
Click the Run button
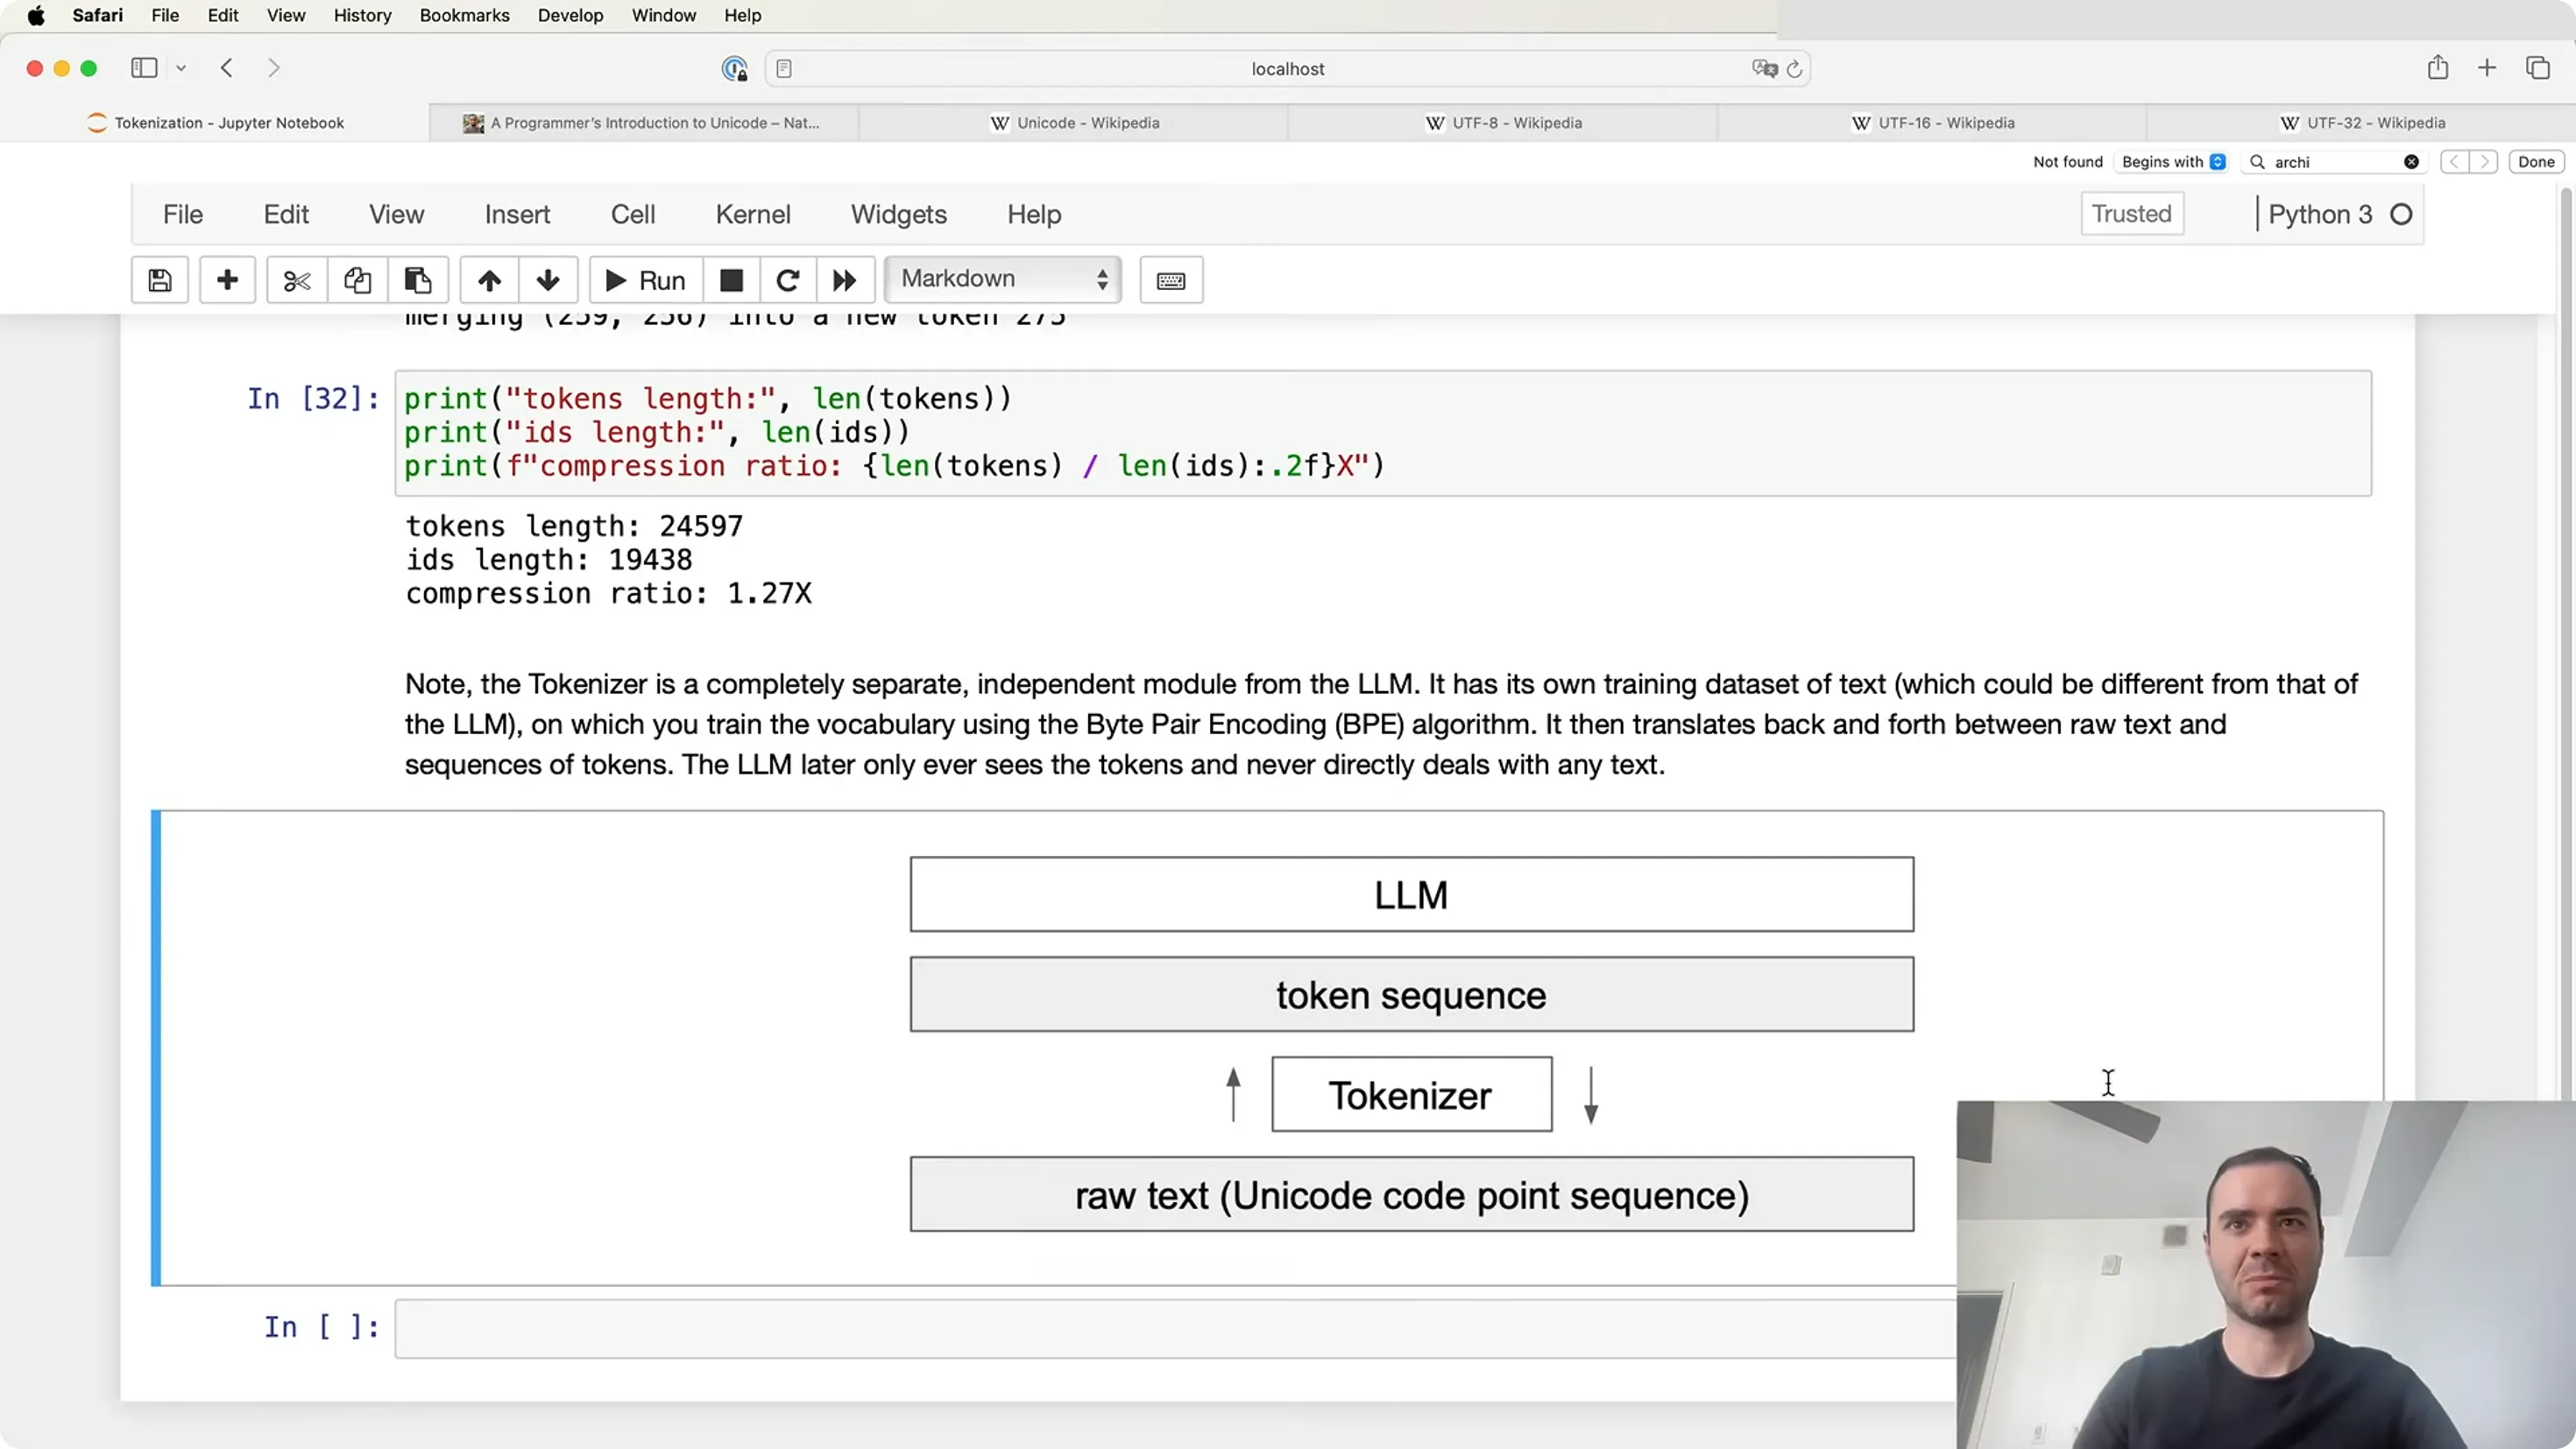click(646, 280)
